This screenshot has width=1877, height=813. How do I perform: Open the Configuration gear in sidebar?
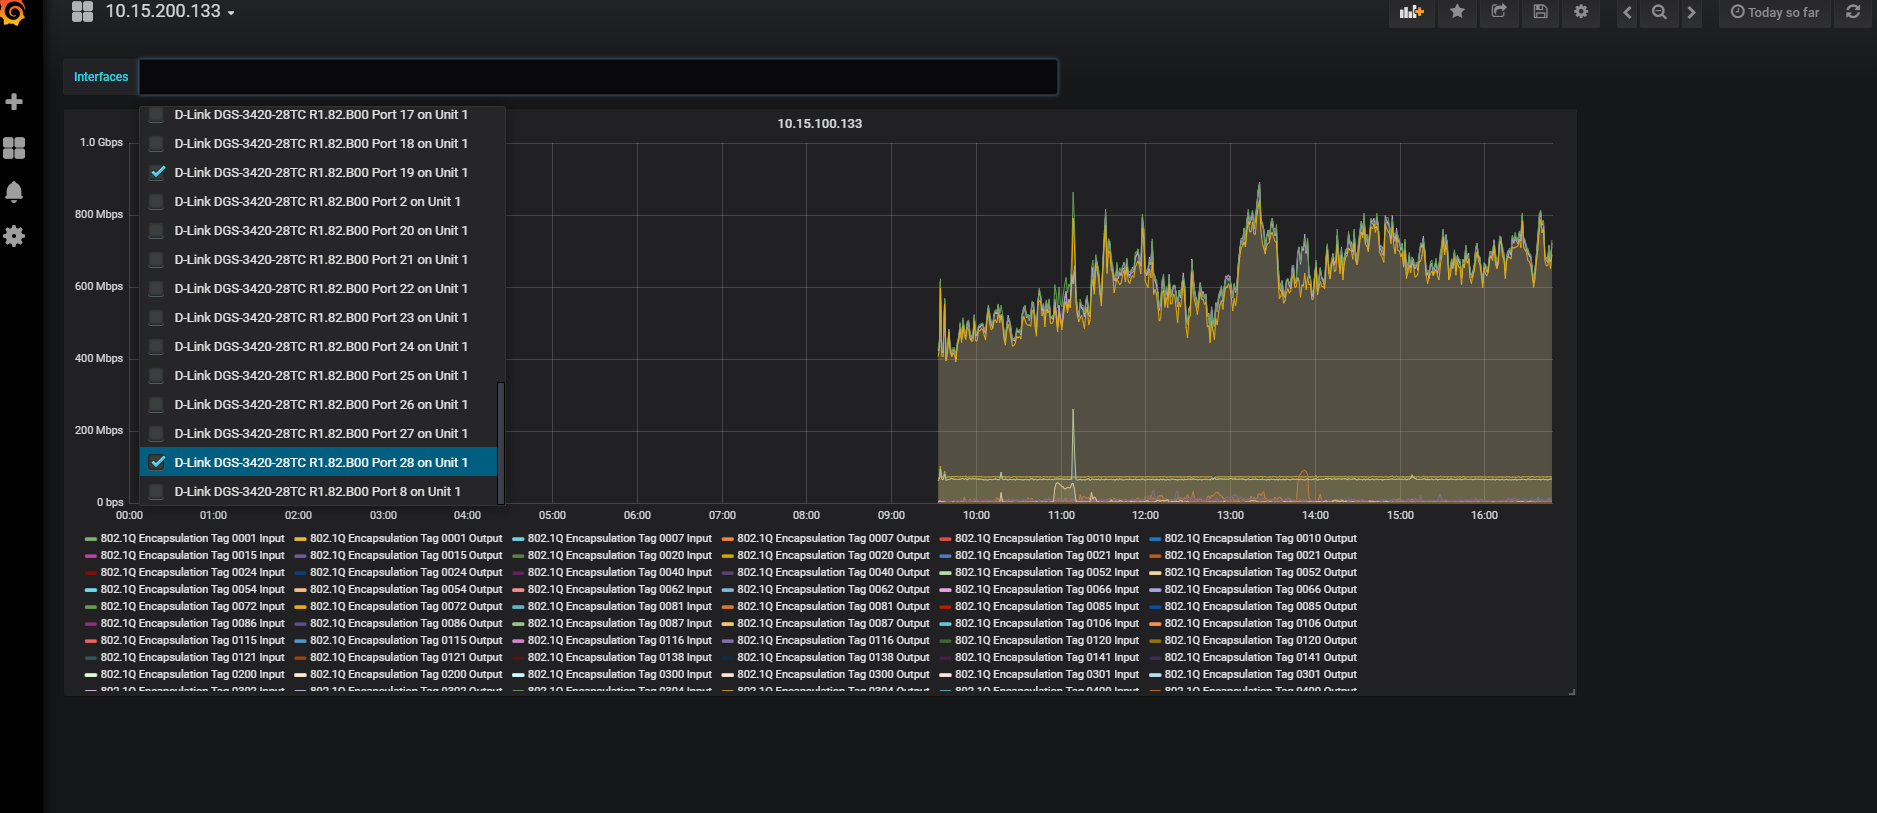(14, 236)
